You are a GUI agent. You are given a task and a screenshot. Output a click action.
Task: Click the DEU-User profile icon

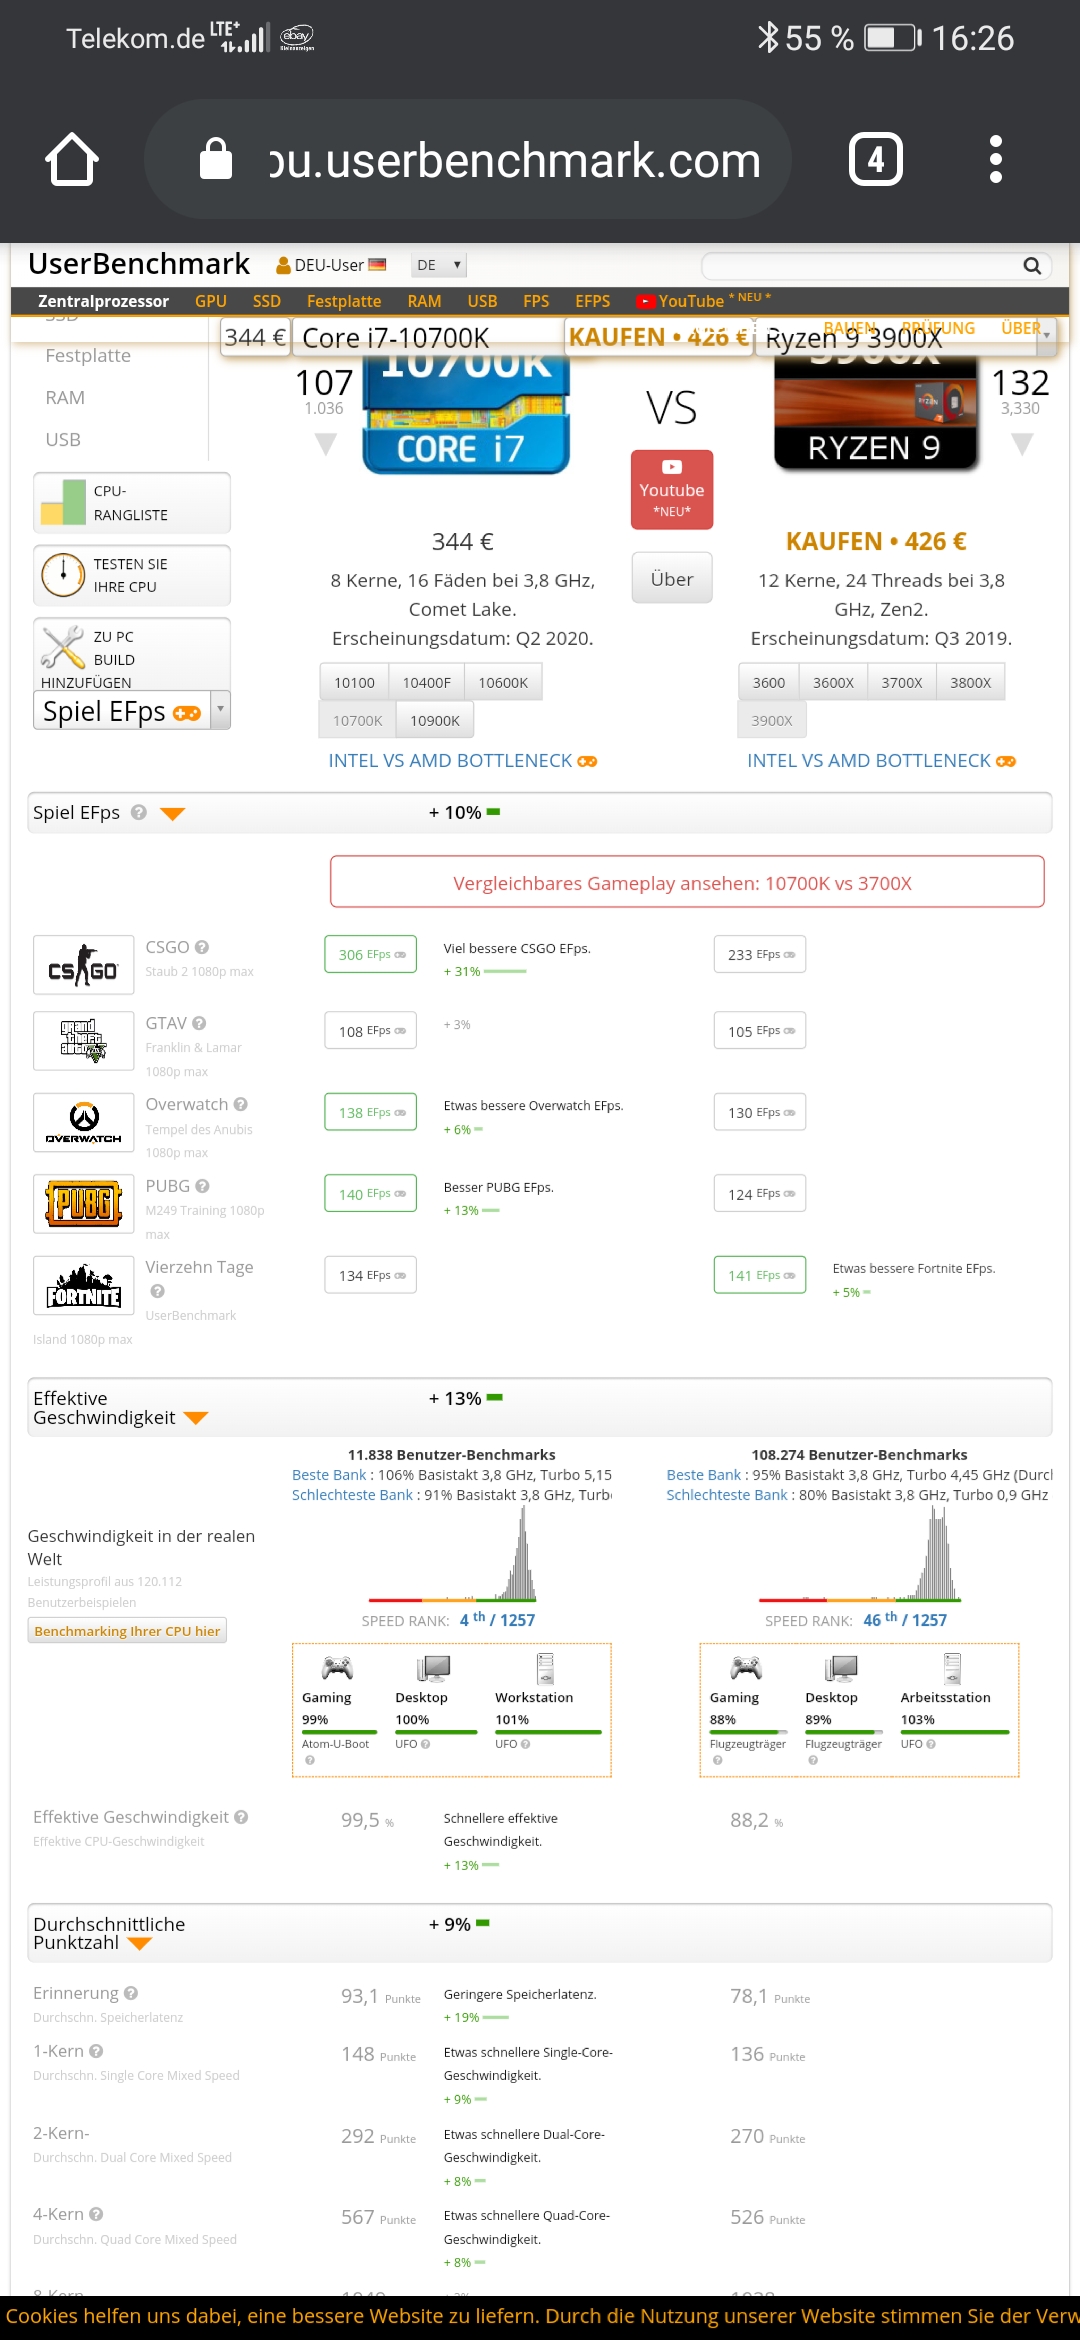(x=283, y=265)
